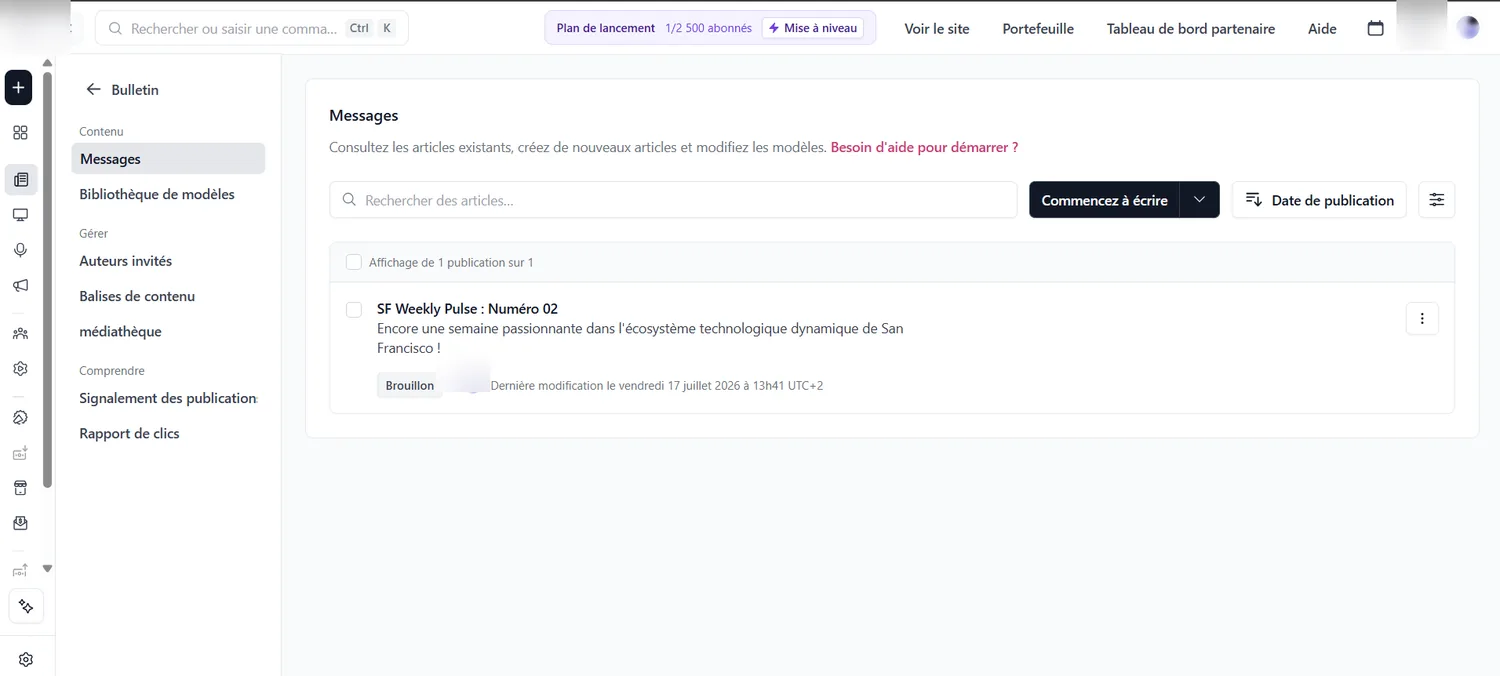This screenshot has width=1500, height=676.
Task: Open the megaphone ads icon in sidebar
Action: pos(20,286)
